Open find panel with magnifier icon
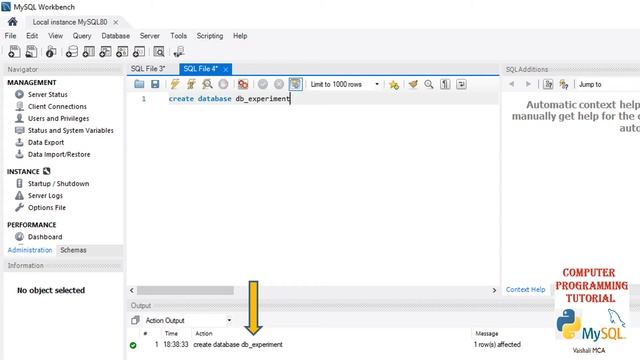This screenshot has height=360, width=640. [429, 84]
